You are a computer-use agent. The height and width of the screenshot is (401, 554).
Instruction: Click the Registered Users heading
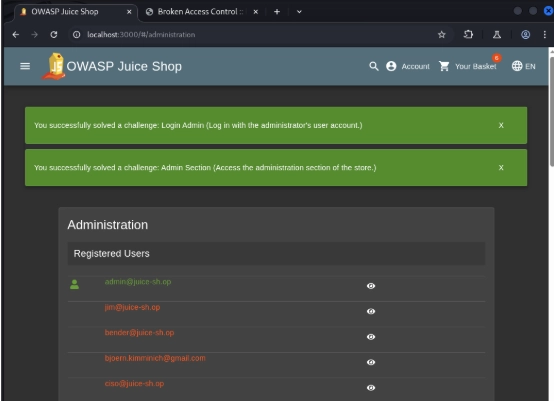[111, 253]
